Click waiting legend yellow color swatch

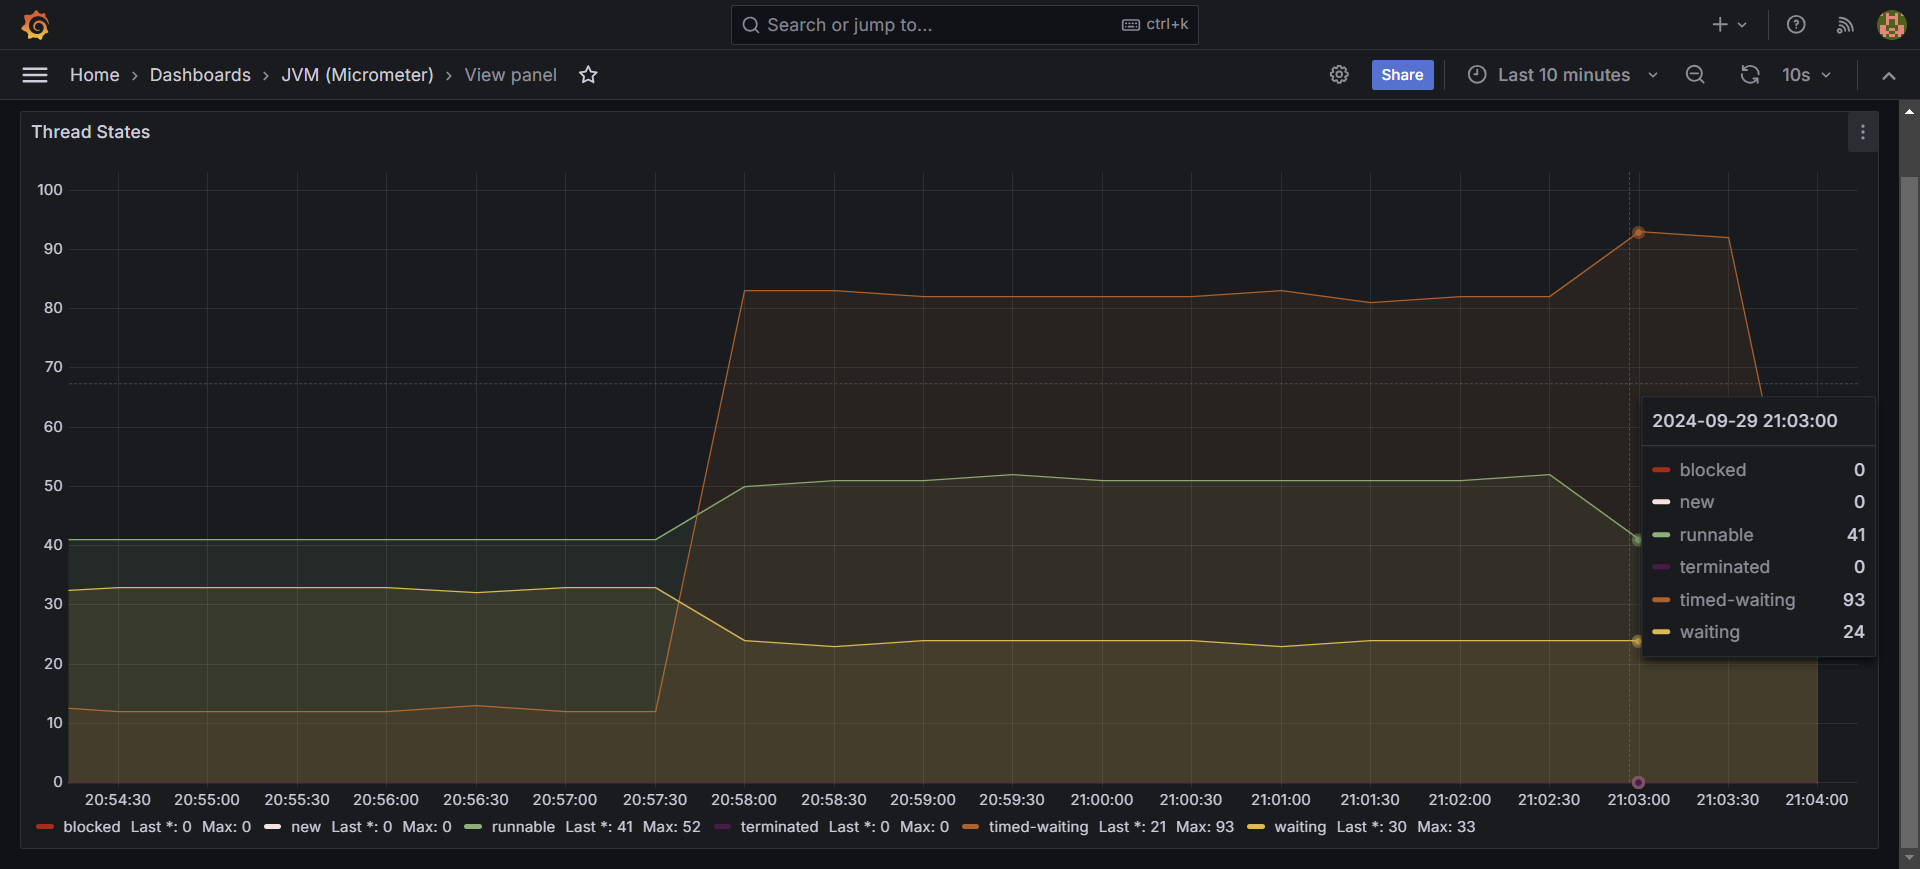click(x=1256, y=827)
